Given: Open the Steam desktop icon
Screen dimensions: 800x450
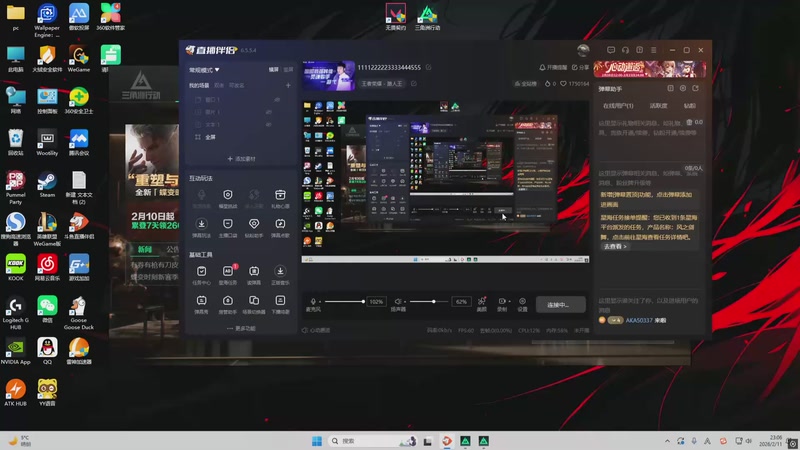Looking at the screenshot, I should point(47,184).
